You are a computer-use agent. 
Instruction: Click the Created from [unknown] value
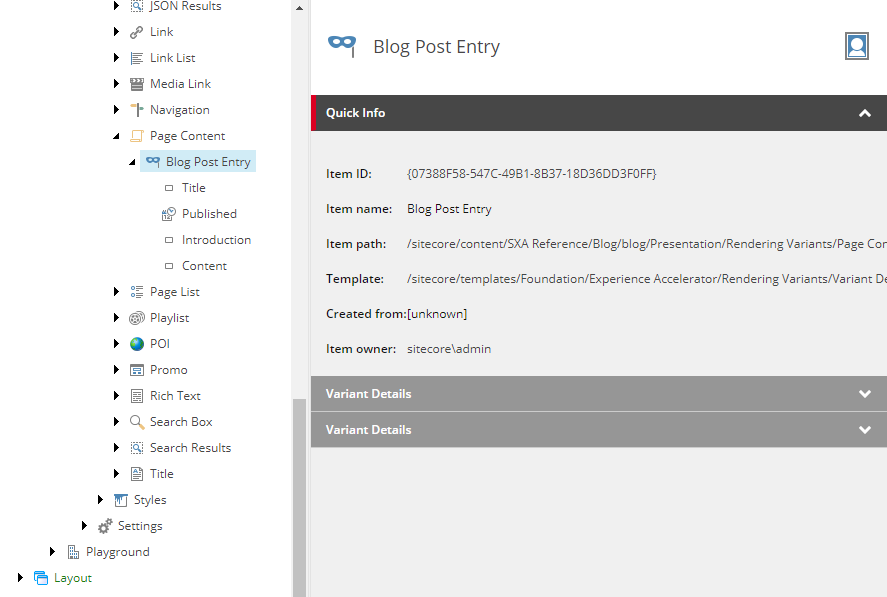[437, 314]
